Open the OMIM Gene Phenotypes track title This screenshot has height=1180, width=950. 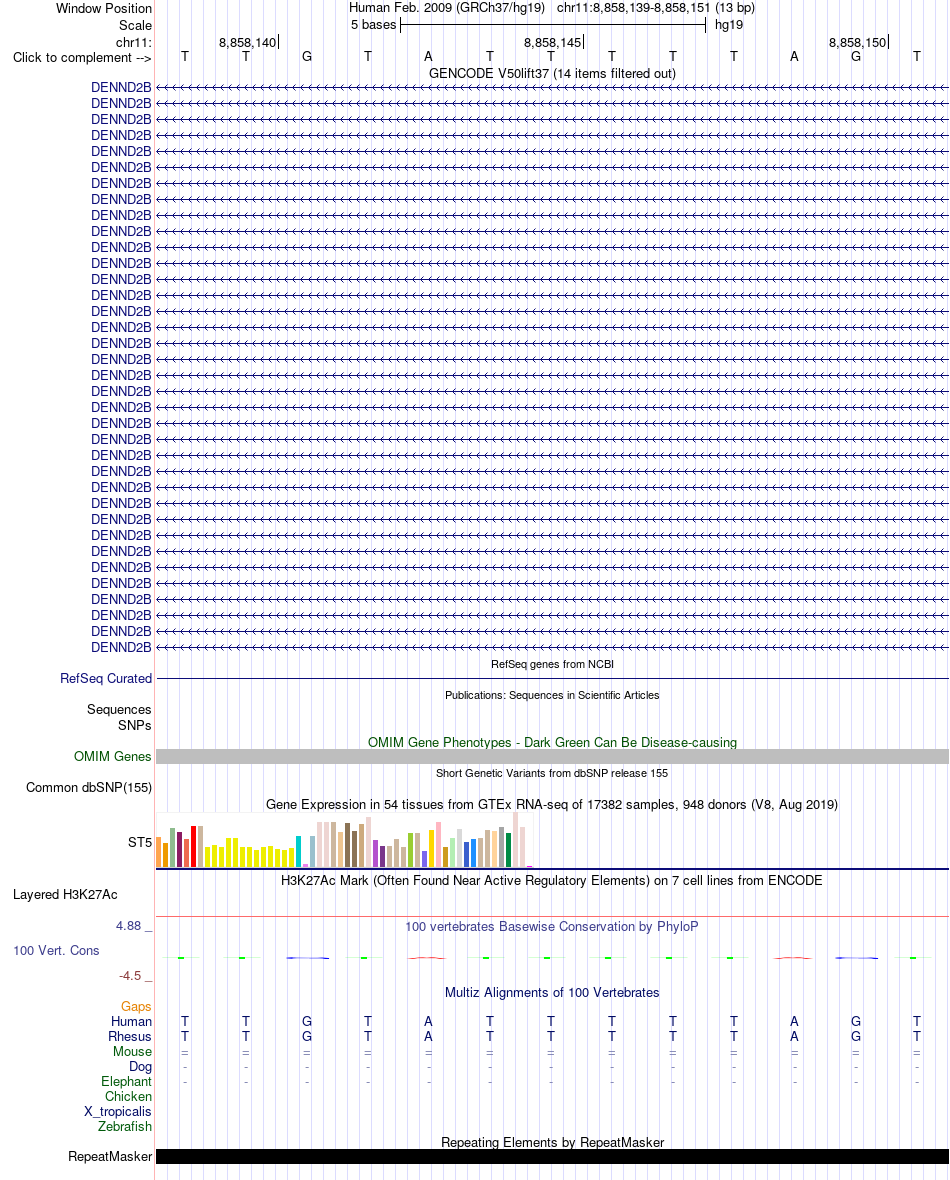[x=552, y=743]
